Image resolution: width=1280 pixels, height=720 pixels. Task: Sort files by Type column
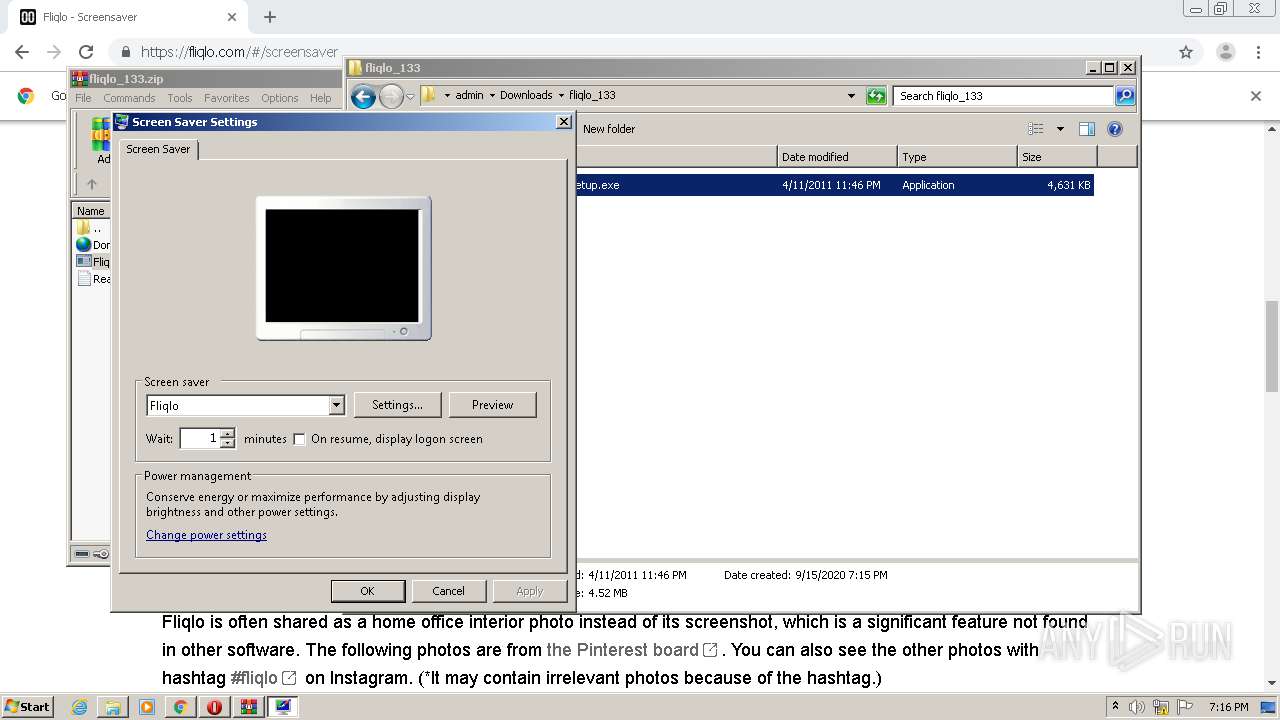pyautogui.click(x=957, y=157)
